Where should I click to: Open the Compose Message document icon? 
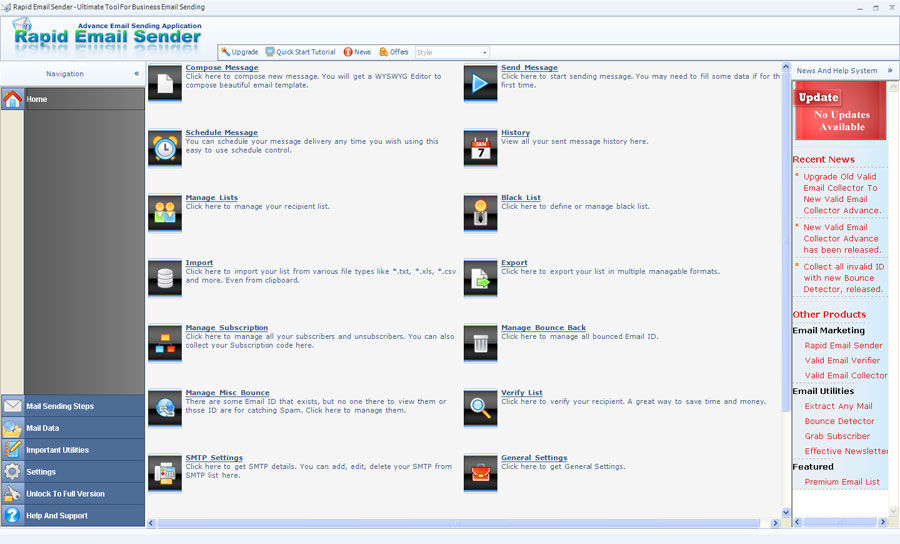point(165,83)
